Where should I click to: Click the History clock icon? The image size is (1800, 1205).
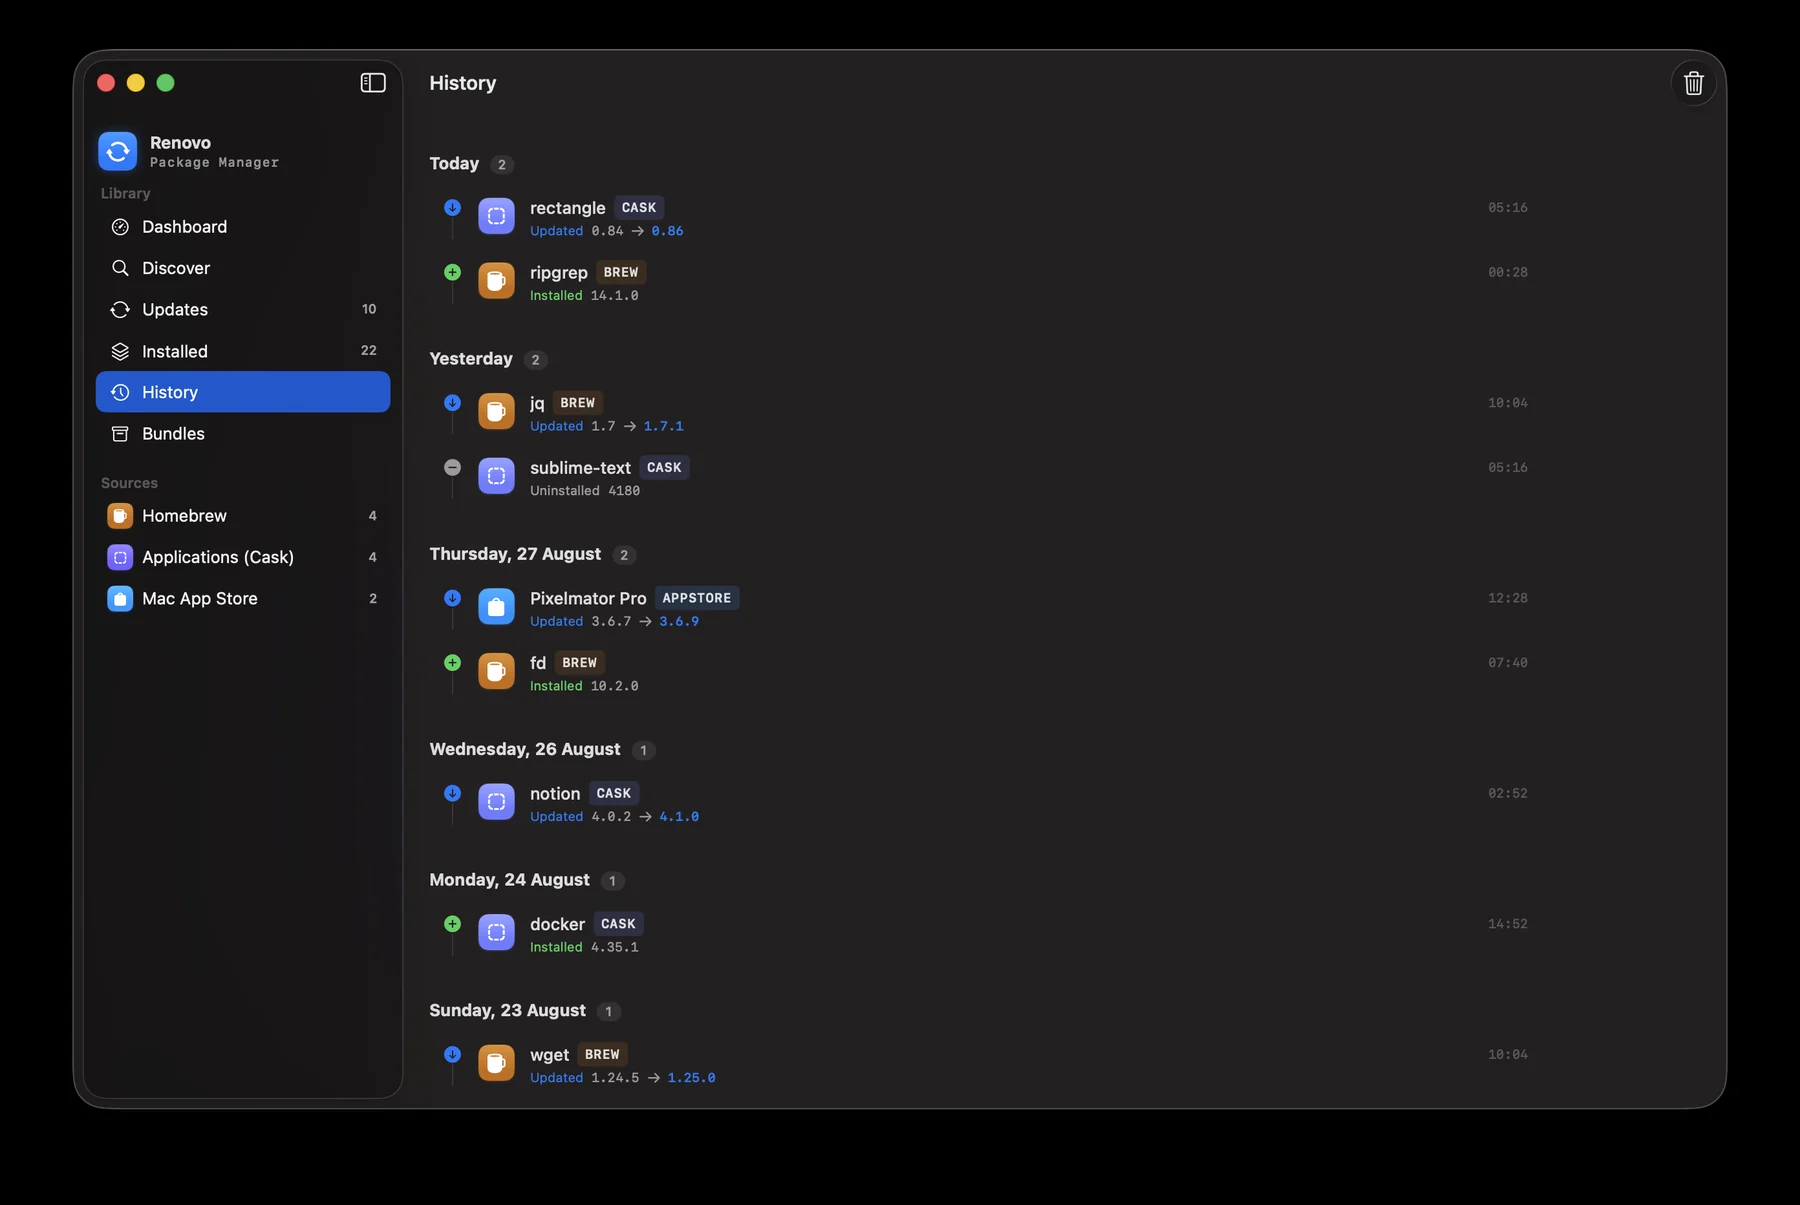coord(120,392)
